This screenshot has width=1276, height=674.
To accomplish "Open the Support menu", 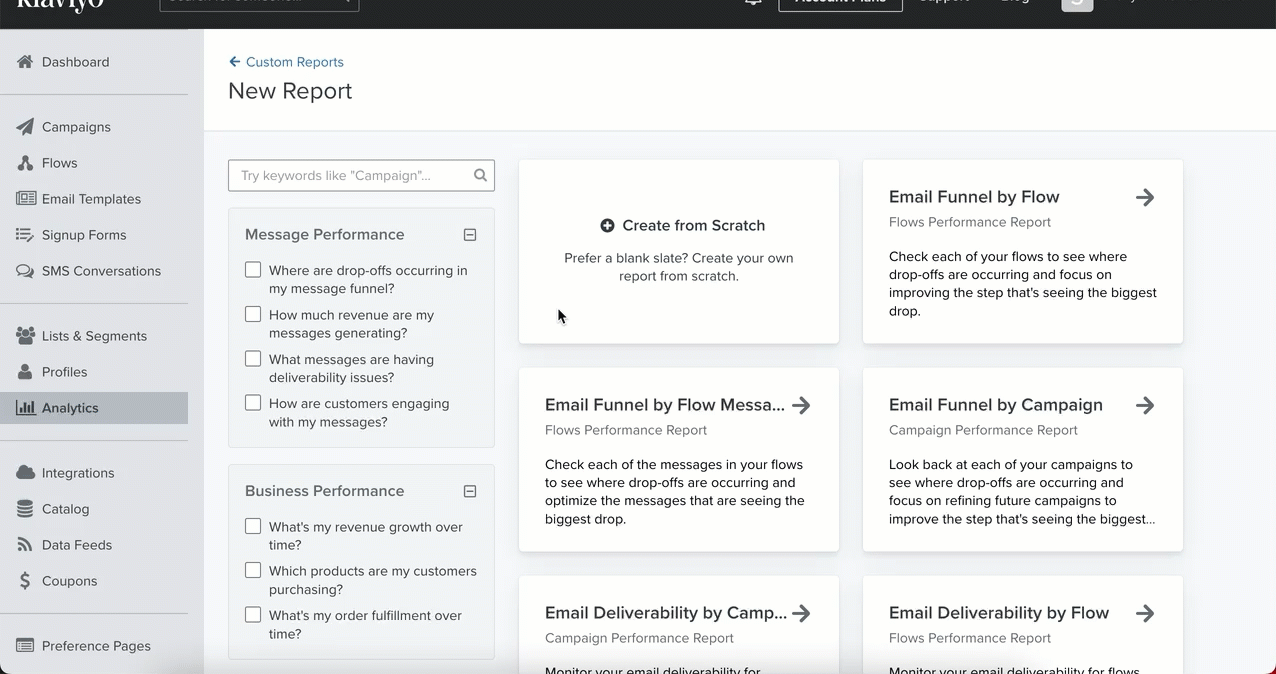I will (943, 3).
